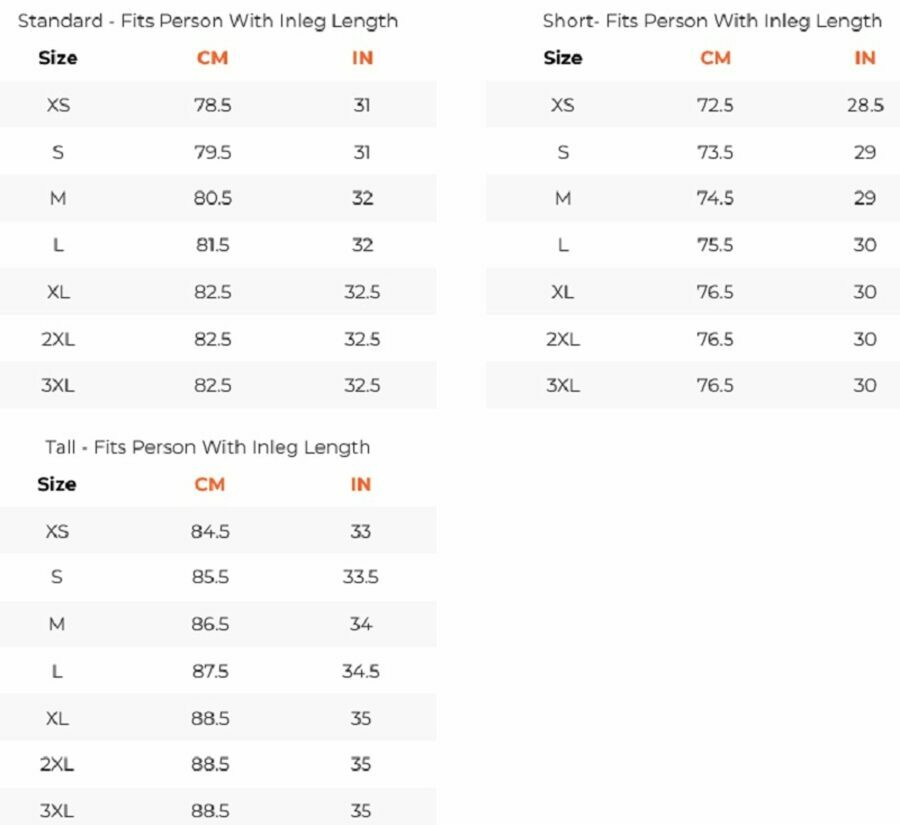Click the Tall inleg length table title
This screenshot has width=900, height=825.
coord(207,447)
